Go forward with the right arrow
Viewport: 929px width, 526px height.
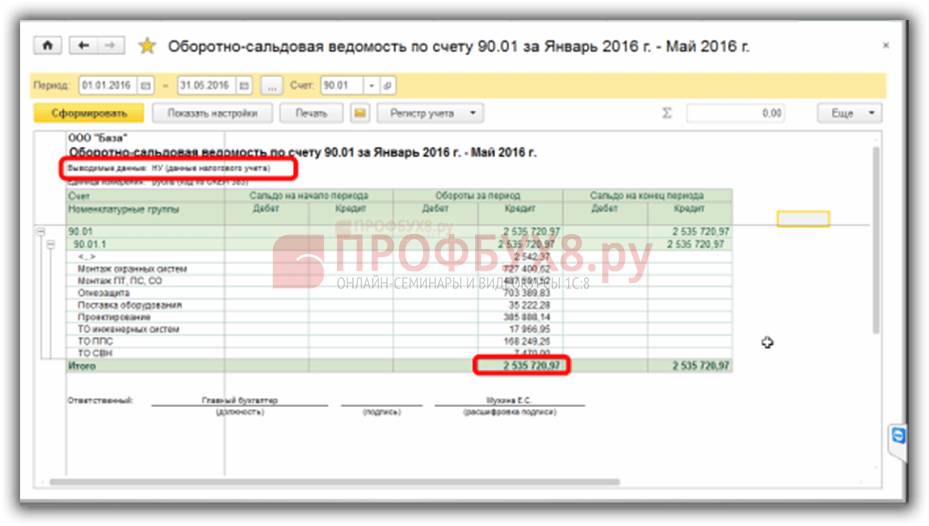pyautogui.click(x=110, y=46)
